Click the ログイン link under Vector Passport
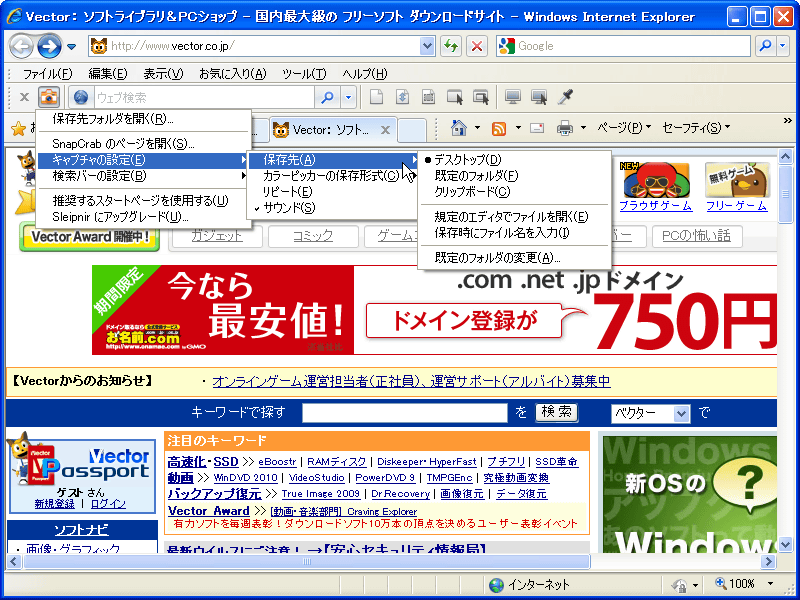The width and height of the screenshot is (800, 600). pyautogui.click(x=108, y=504)
